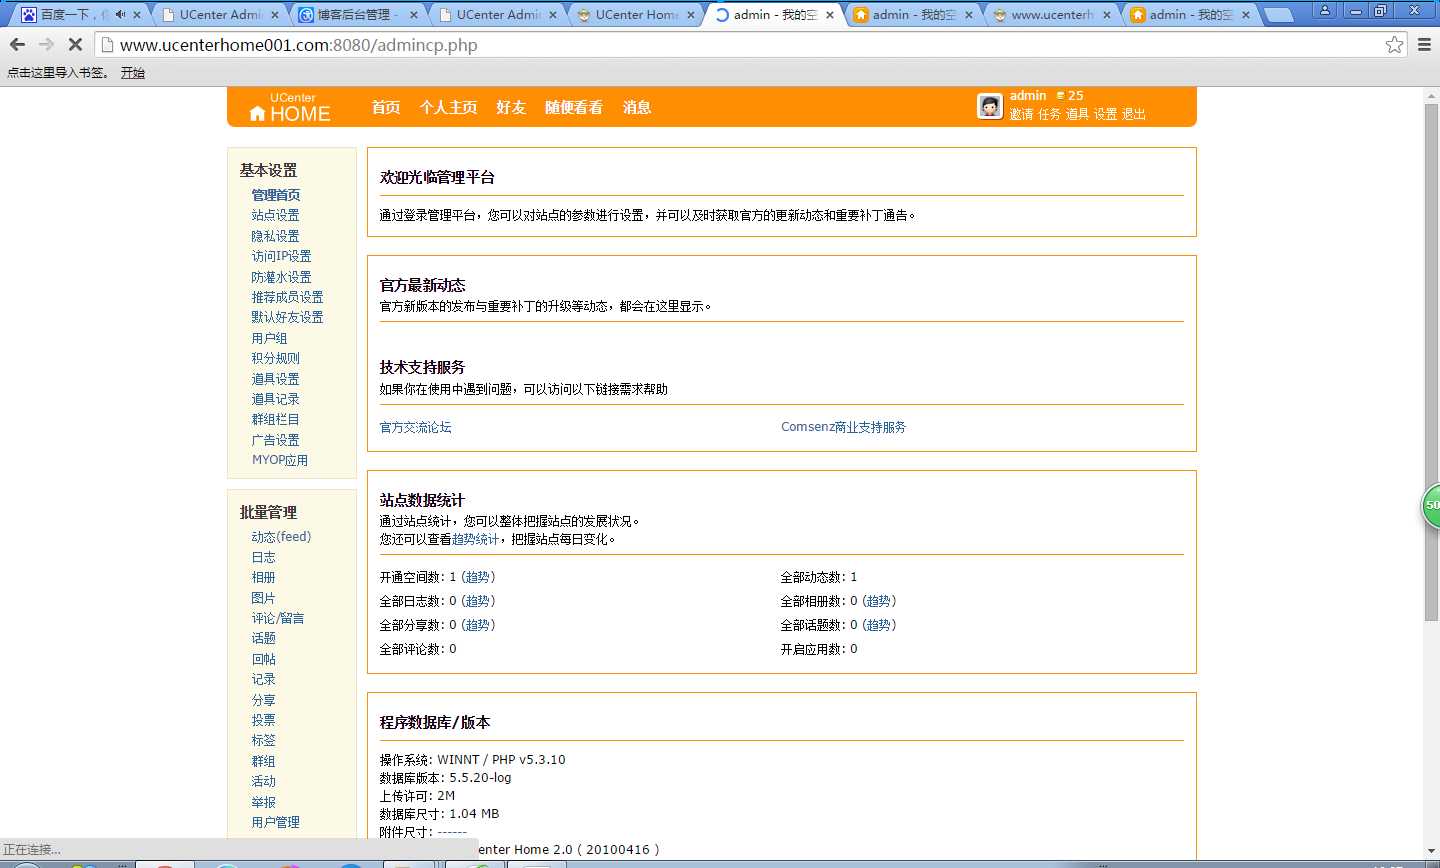The image size is (1440, 868).
Task: Click the 道具 link in the header
Action: click(1077, 114)
